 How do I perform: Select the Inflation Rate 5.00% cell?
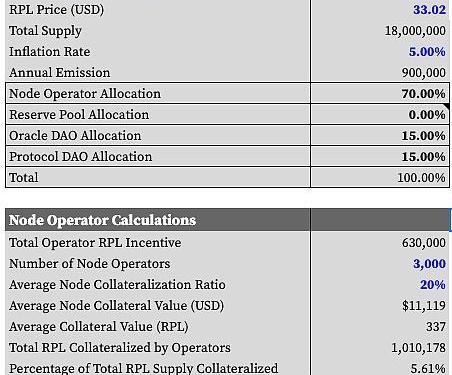tap(380, 52)
